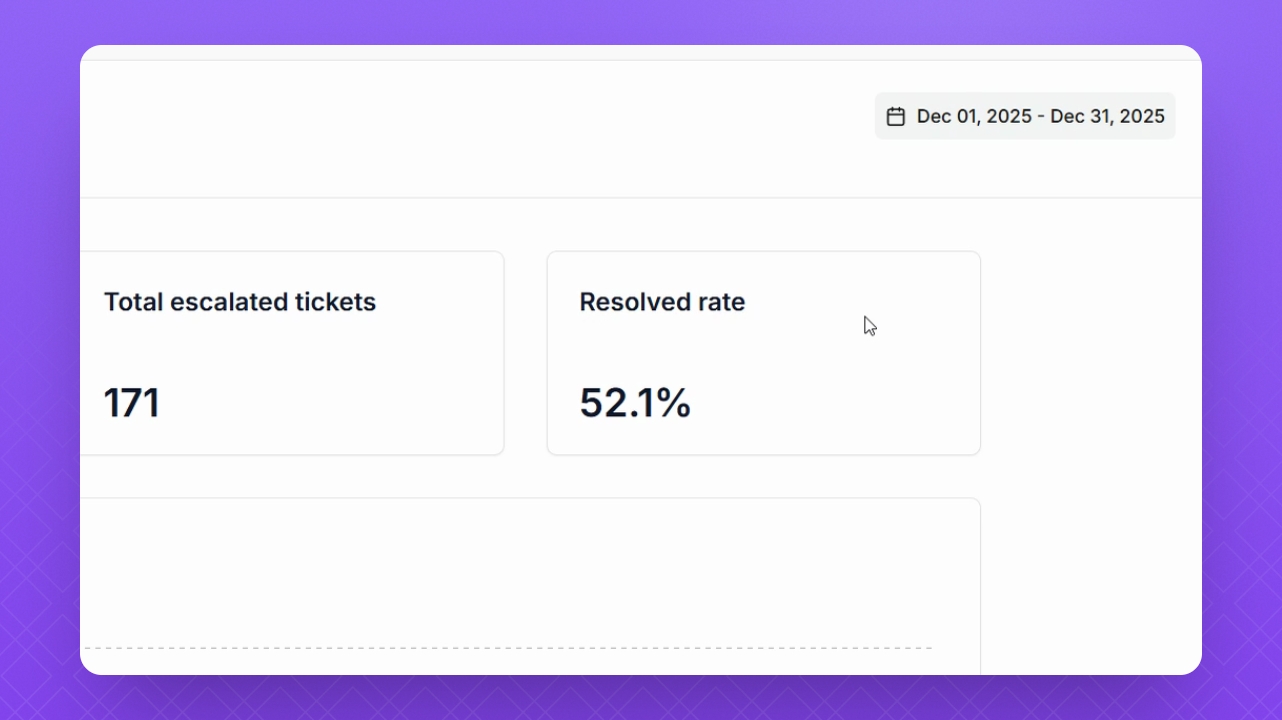Viewport: 1282px width, 720px height.
Task: Select the Total escalated tickets heading
Action: point(240,302)
